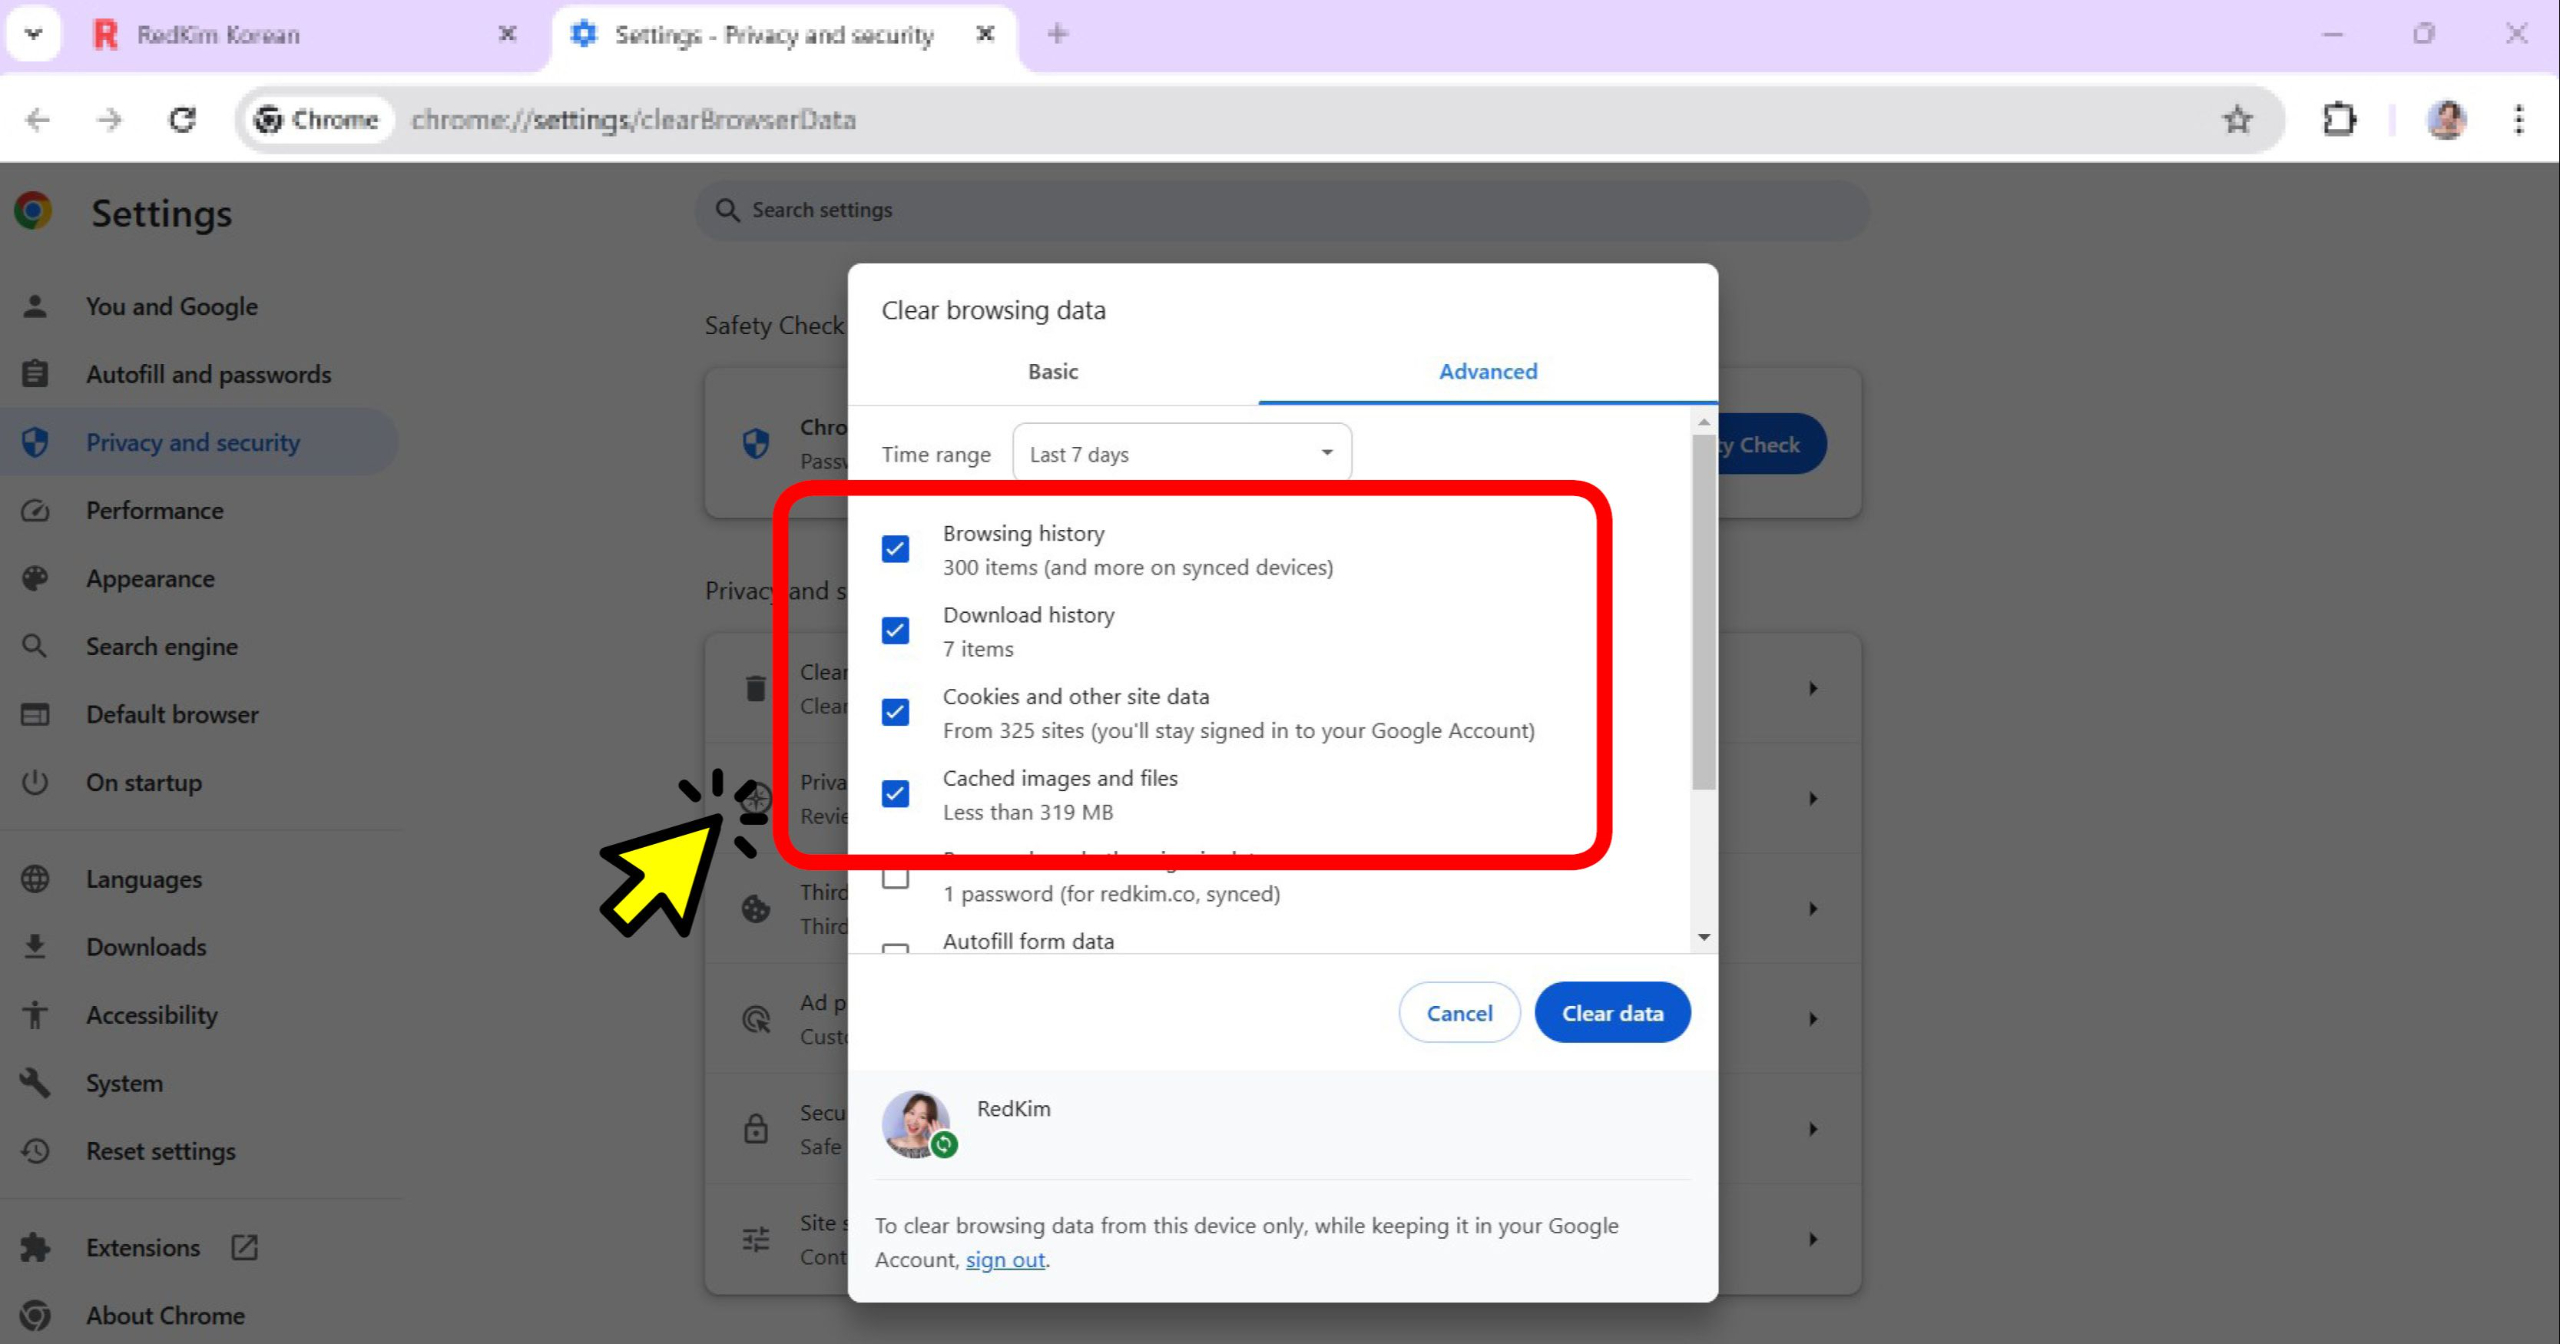Toggle Cached images and files checkbox
The image size is (2560, 1344).
[895, 794]
